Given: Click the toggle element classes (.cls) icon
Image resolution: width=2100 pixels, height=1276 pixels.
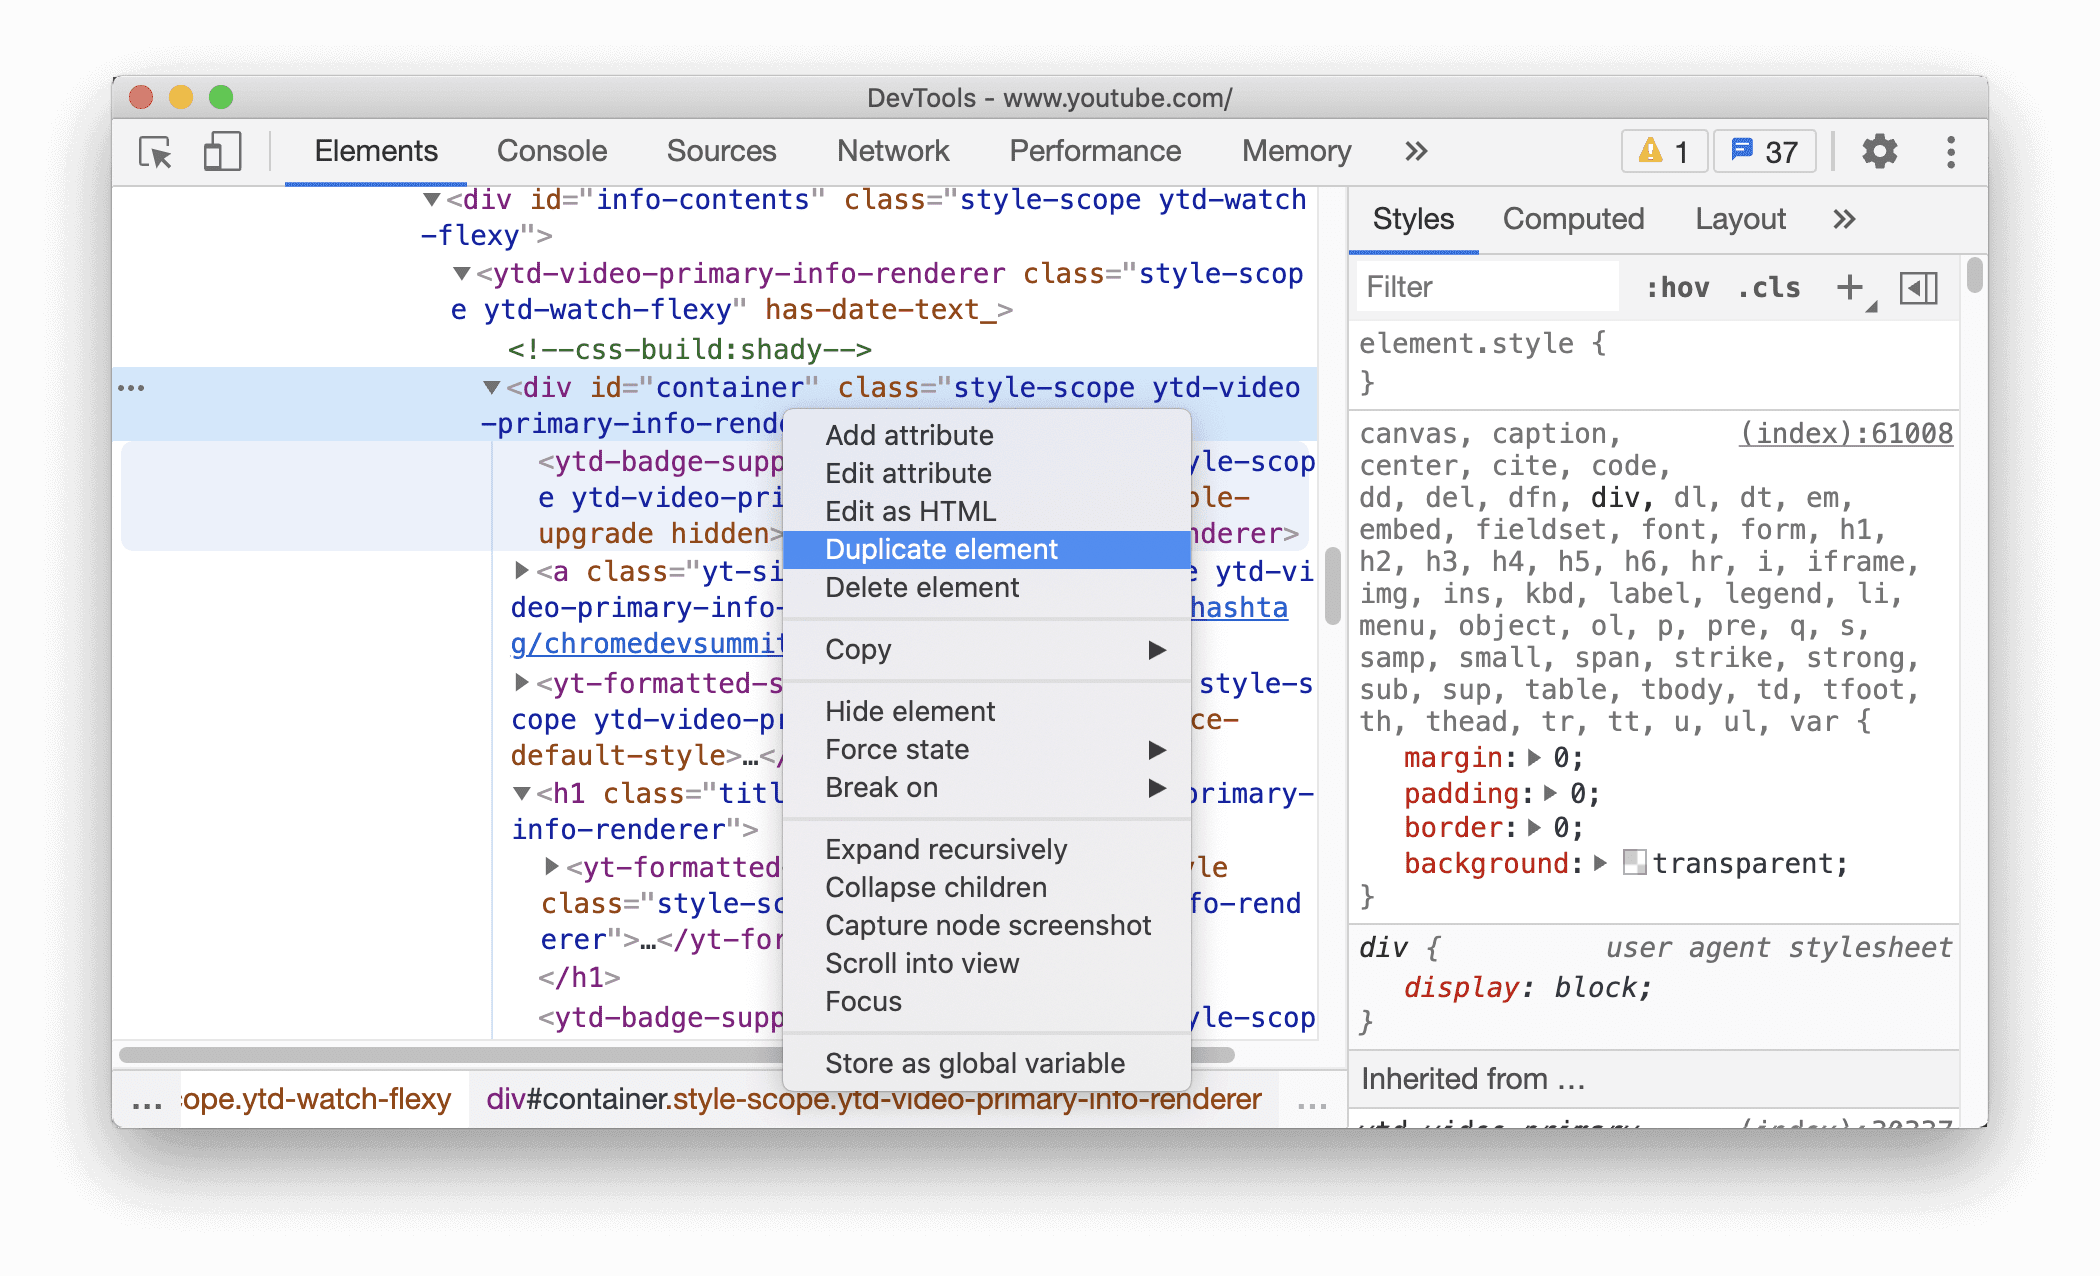Looking at the screenshot, I should click(1762, 288).
